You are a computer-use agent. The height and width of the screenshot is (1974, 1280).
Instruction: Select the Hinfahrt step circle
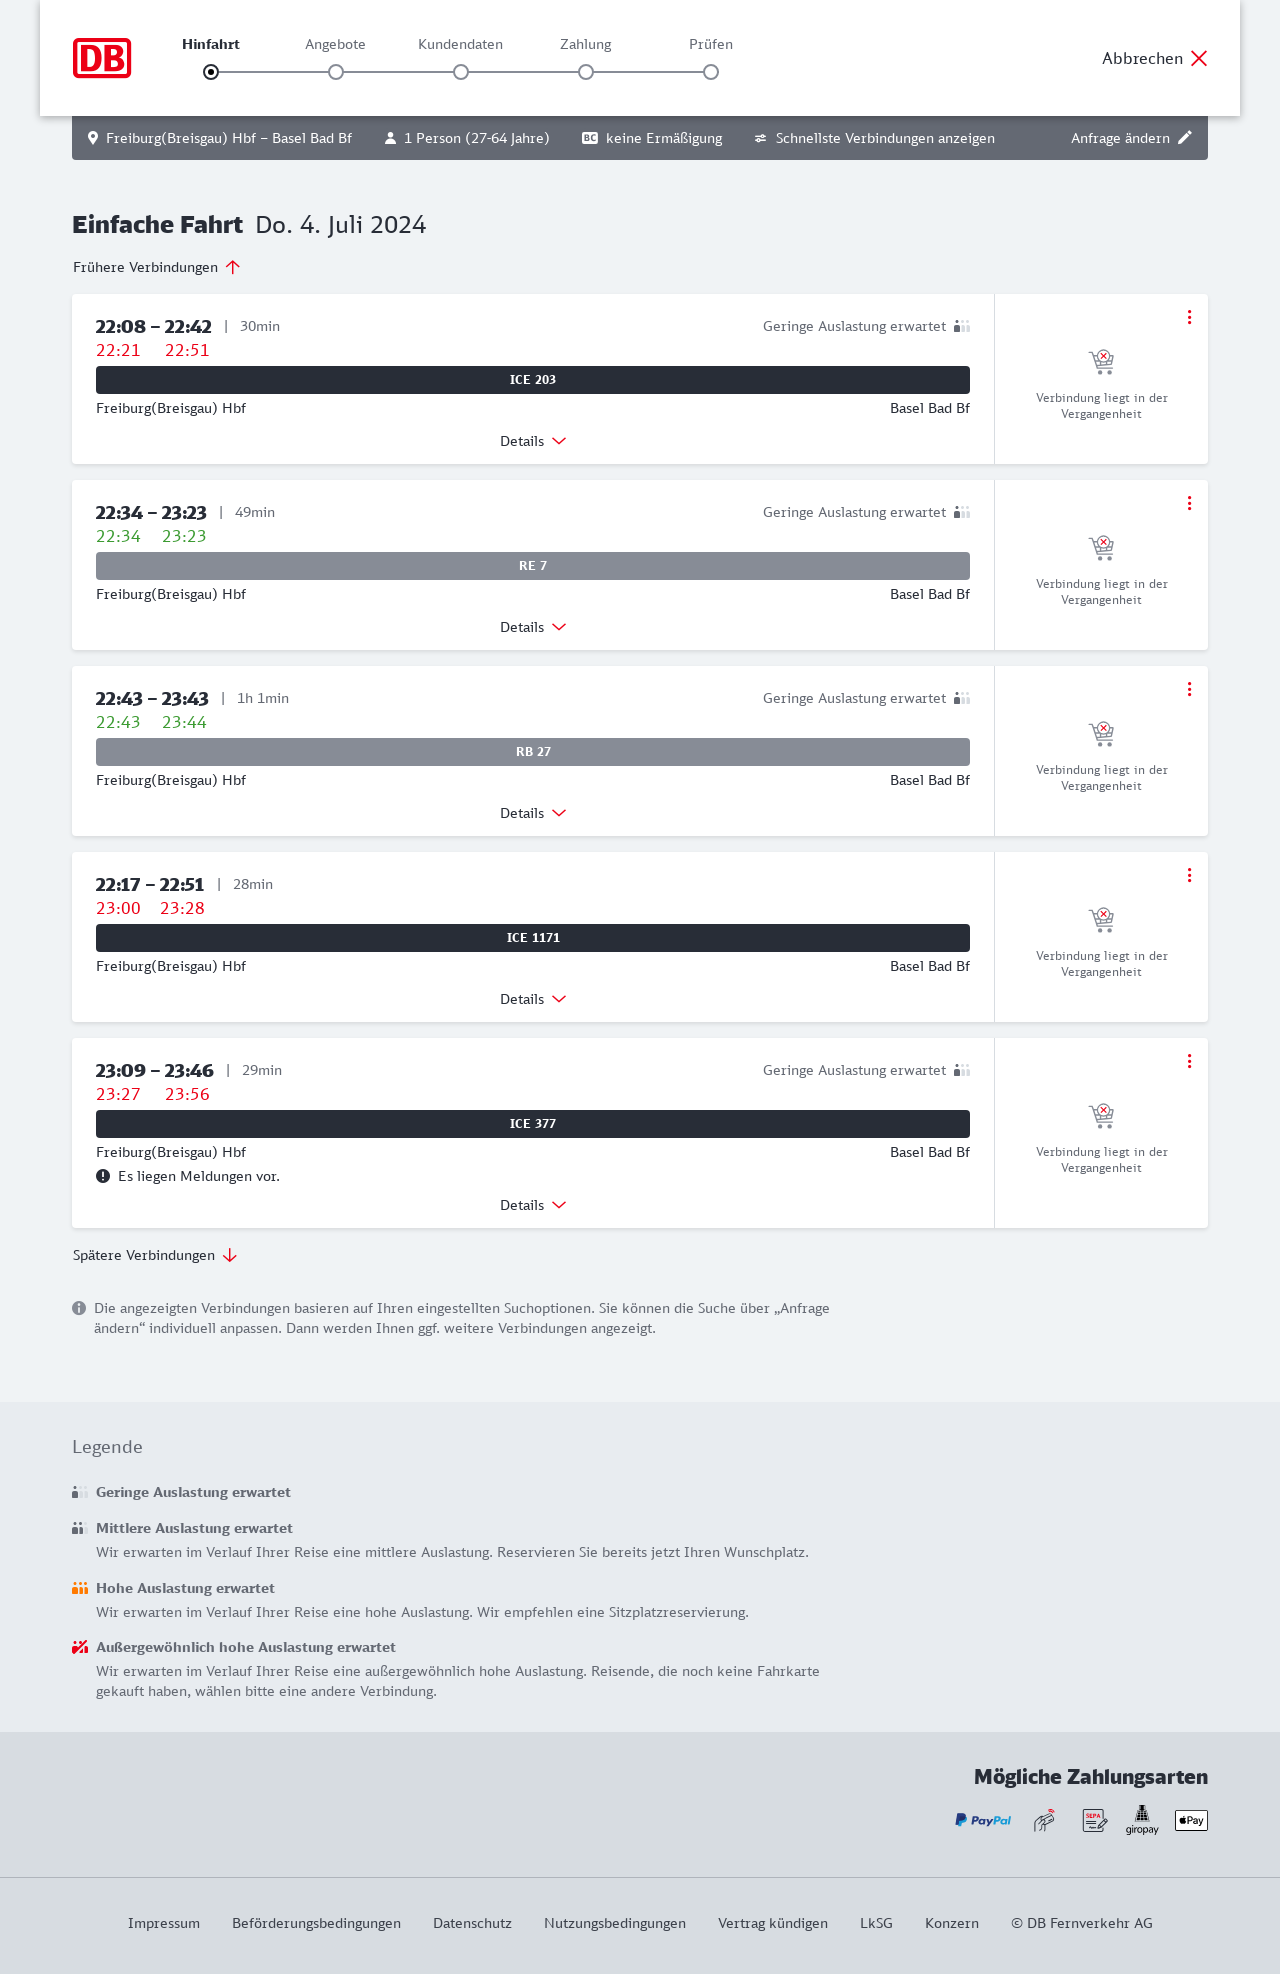tap(211, 72)
